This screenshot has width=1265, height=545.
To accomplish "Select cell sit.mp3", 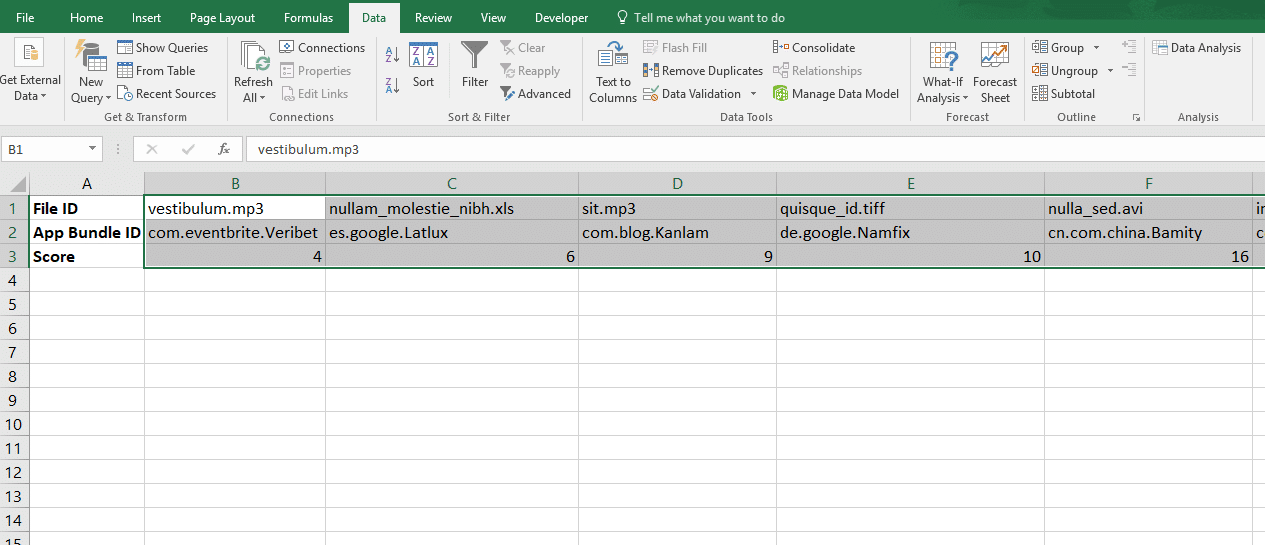I will pyautogui.click(x=677, y=208).
